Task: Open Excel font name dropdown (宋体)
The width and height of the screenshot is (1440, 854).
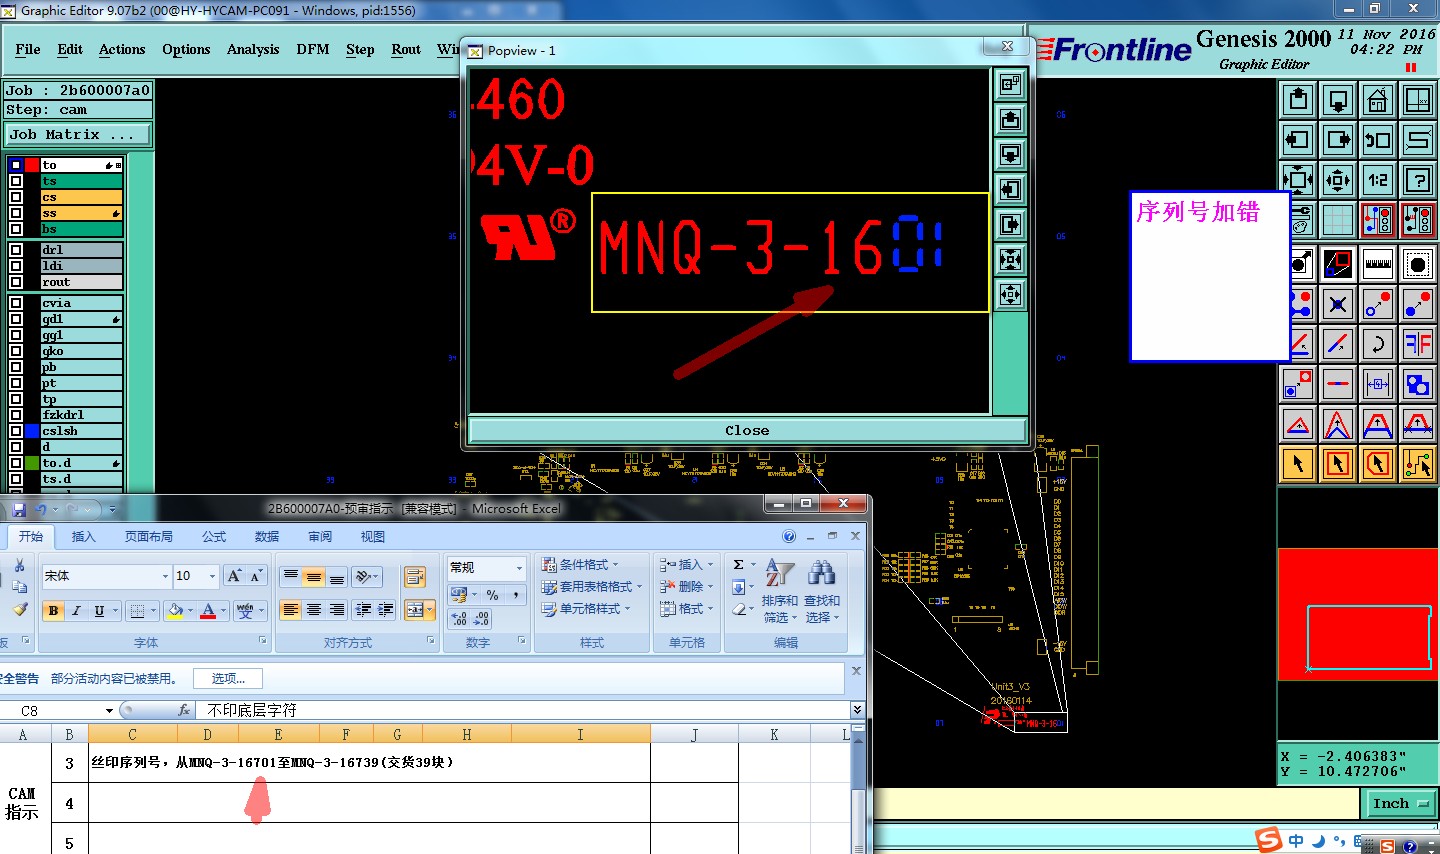Action: [x=165, y=576]
